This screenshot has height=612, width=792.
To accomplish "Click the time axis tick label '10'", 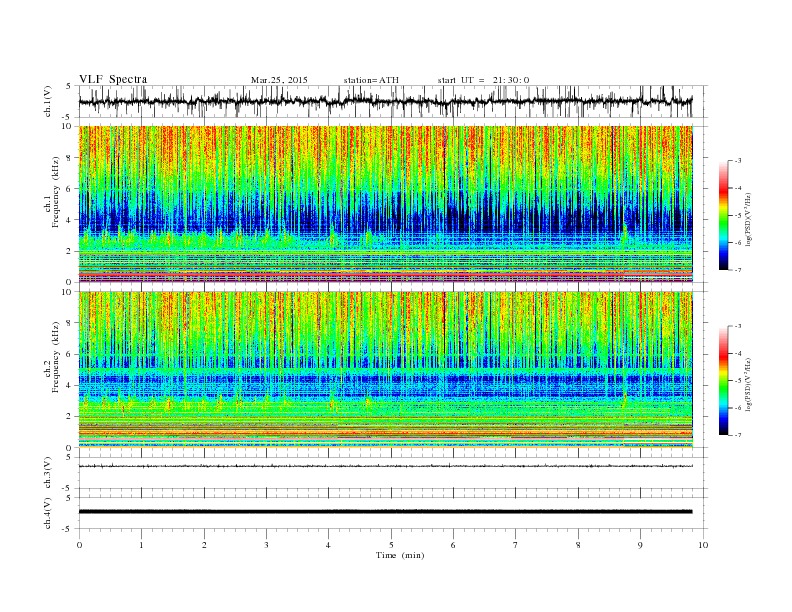I will pyautogui.click(x=703, y=545).
